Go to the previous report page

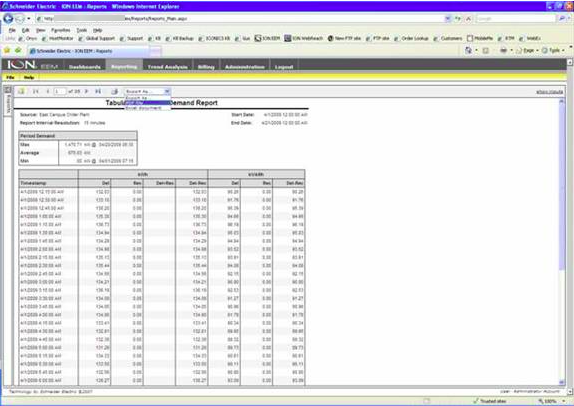[47, 91]
